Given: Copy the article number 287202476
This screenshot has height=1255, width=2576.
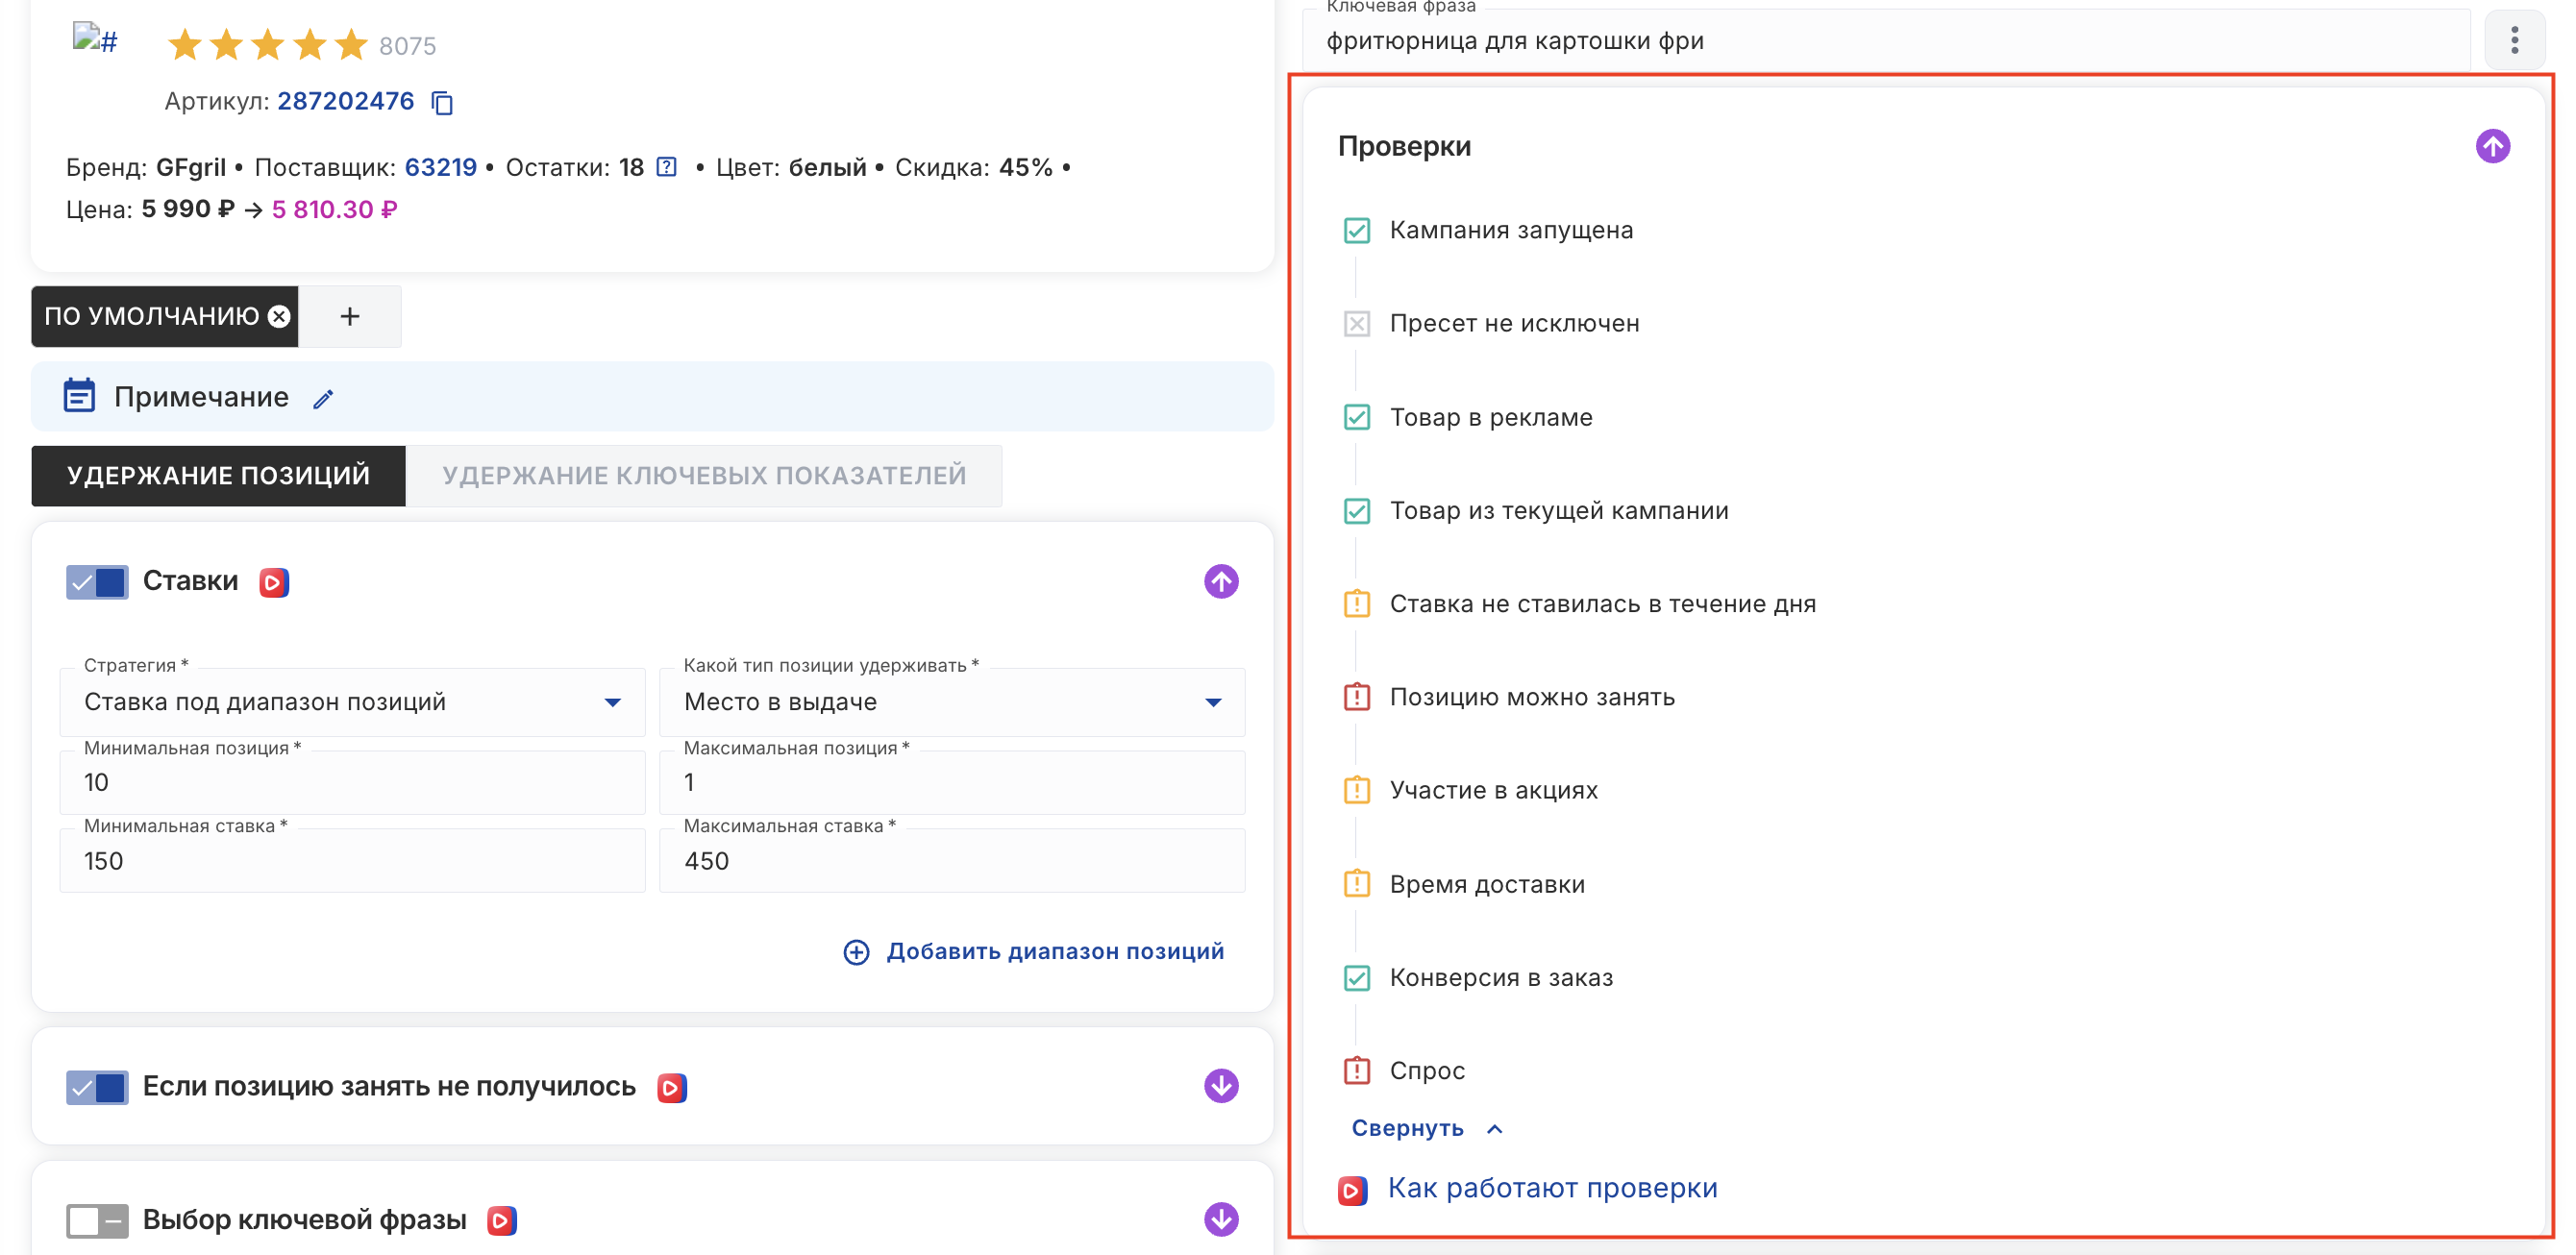Looking at the screenshot, I should click(x=442, y=102).
